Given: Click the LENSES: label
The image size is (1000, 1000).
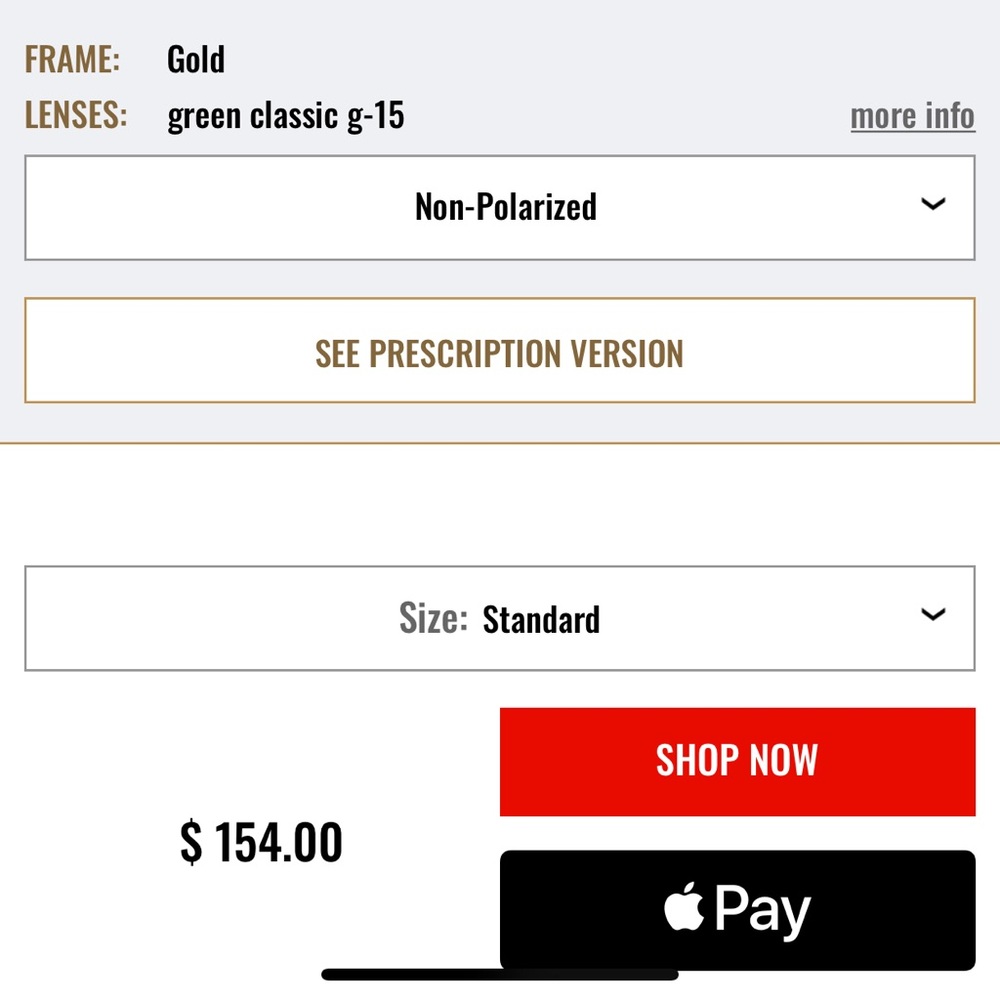Looking at the screenshot, I should tap(76, 116).
